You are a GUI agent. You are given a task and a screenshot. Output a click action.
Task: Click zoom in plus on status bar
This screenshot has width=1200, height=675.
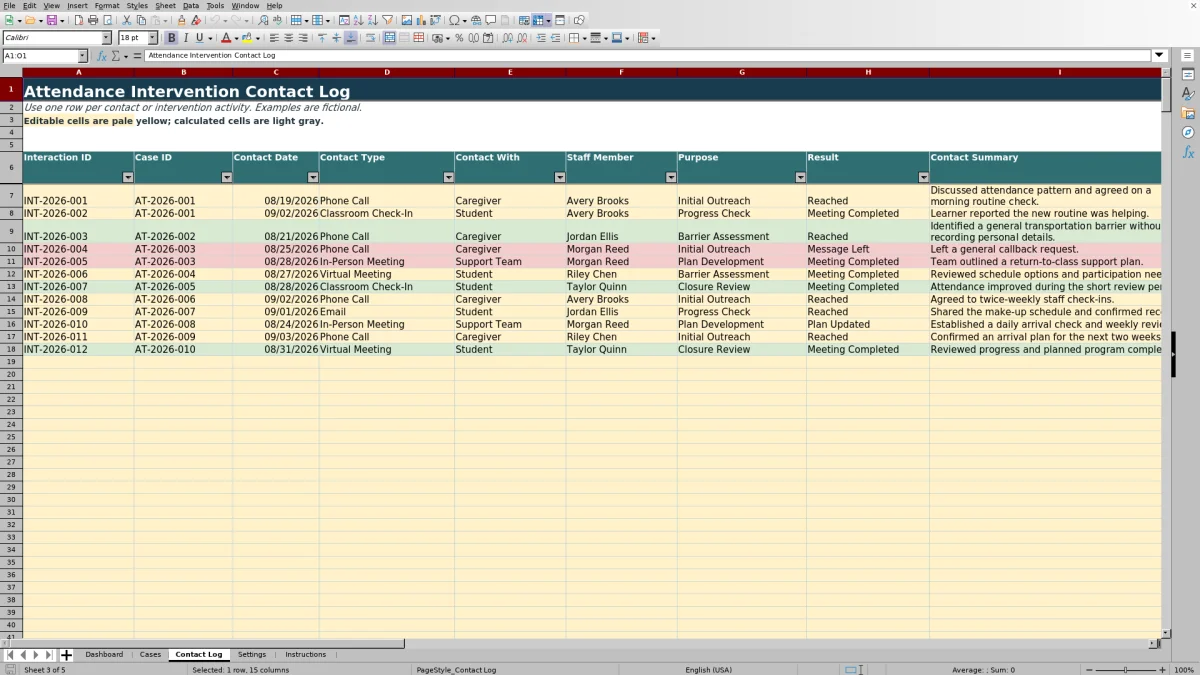point(1160,670)
